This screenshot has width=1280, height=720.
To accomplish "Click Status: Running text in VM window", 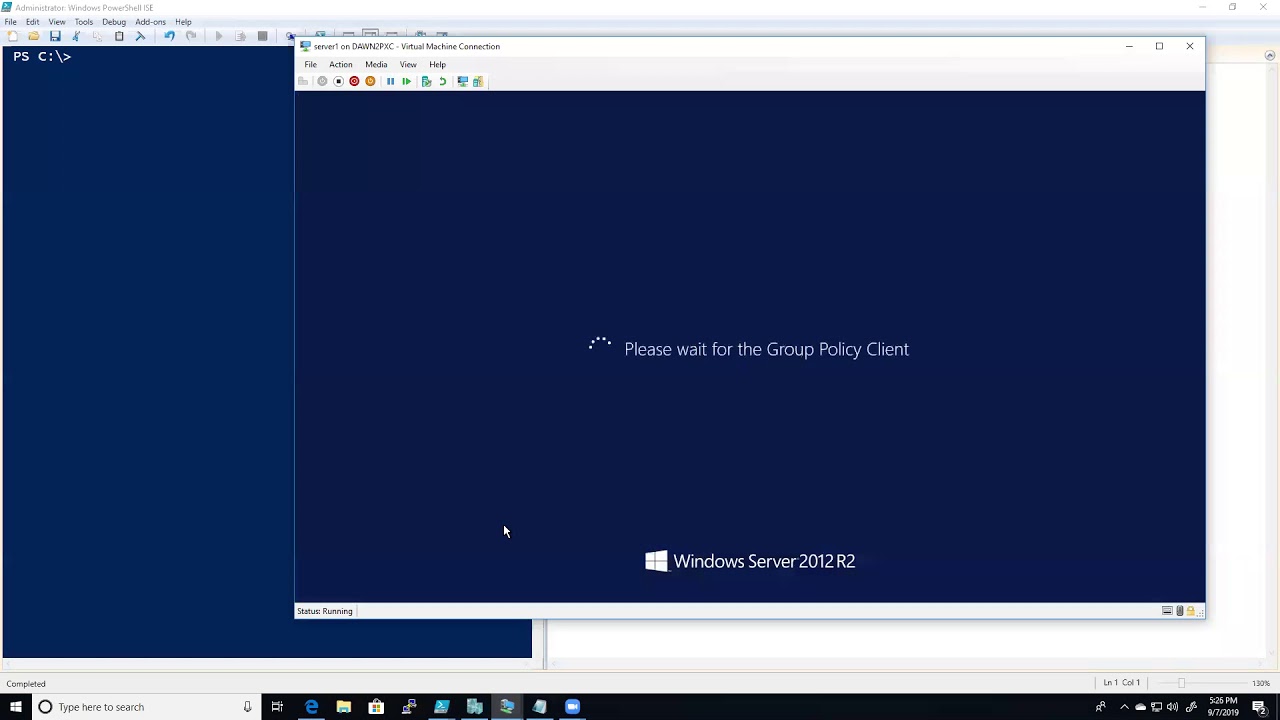I will (324, 611).
